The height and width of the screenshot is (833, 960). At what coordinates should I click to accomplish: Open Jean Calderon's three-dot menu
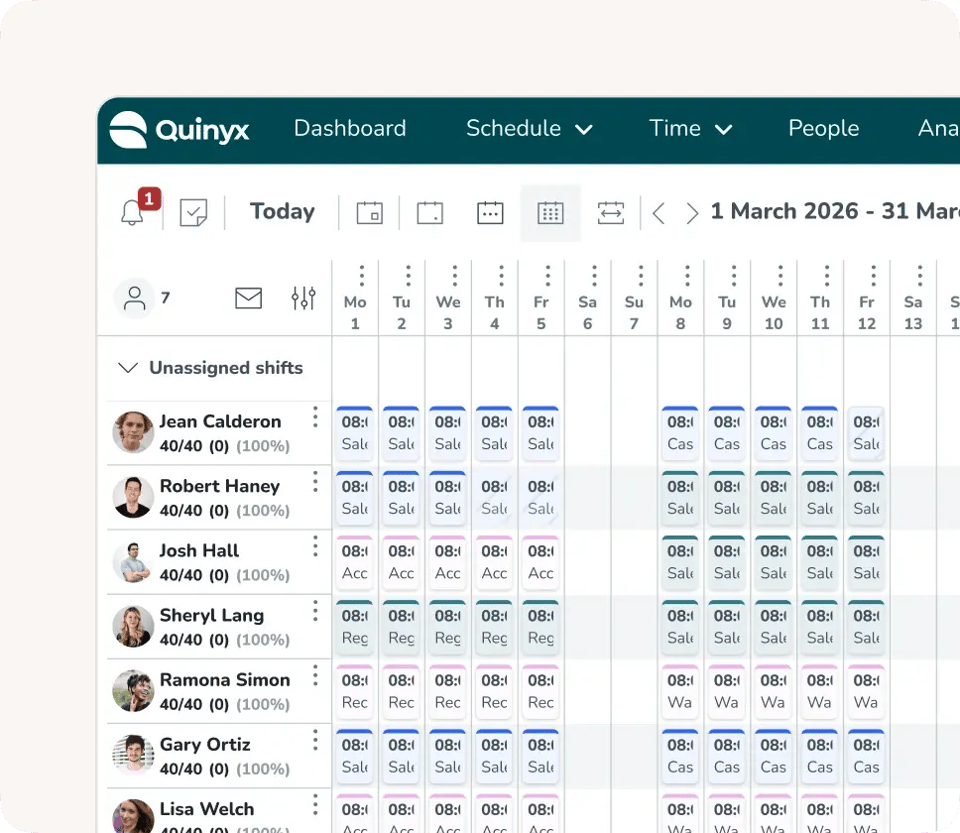315,417
